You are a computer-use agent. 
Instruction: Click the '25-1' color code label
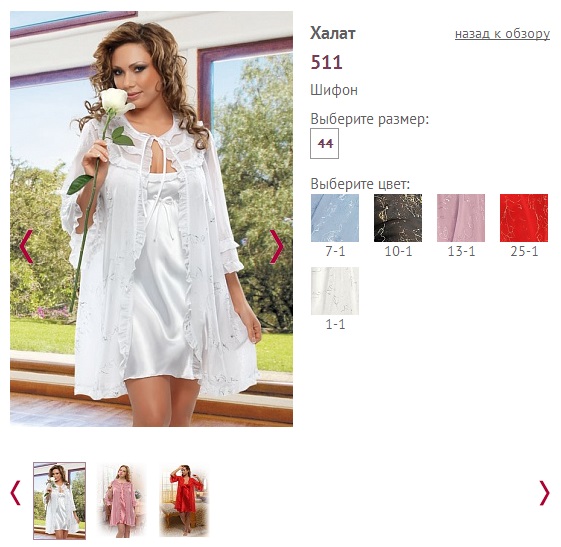pyautogui.click(x=524, y=251)
